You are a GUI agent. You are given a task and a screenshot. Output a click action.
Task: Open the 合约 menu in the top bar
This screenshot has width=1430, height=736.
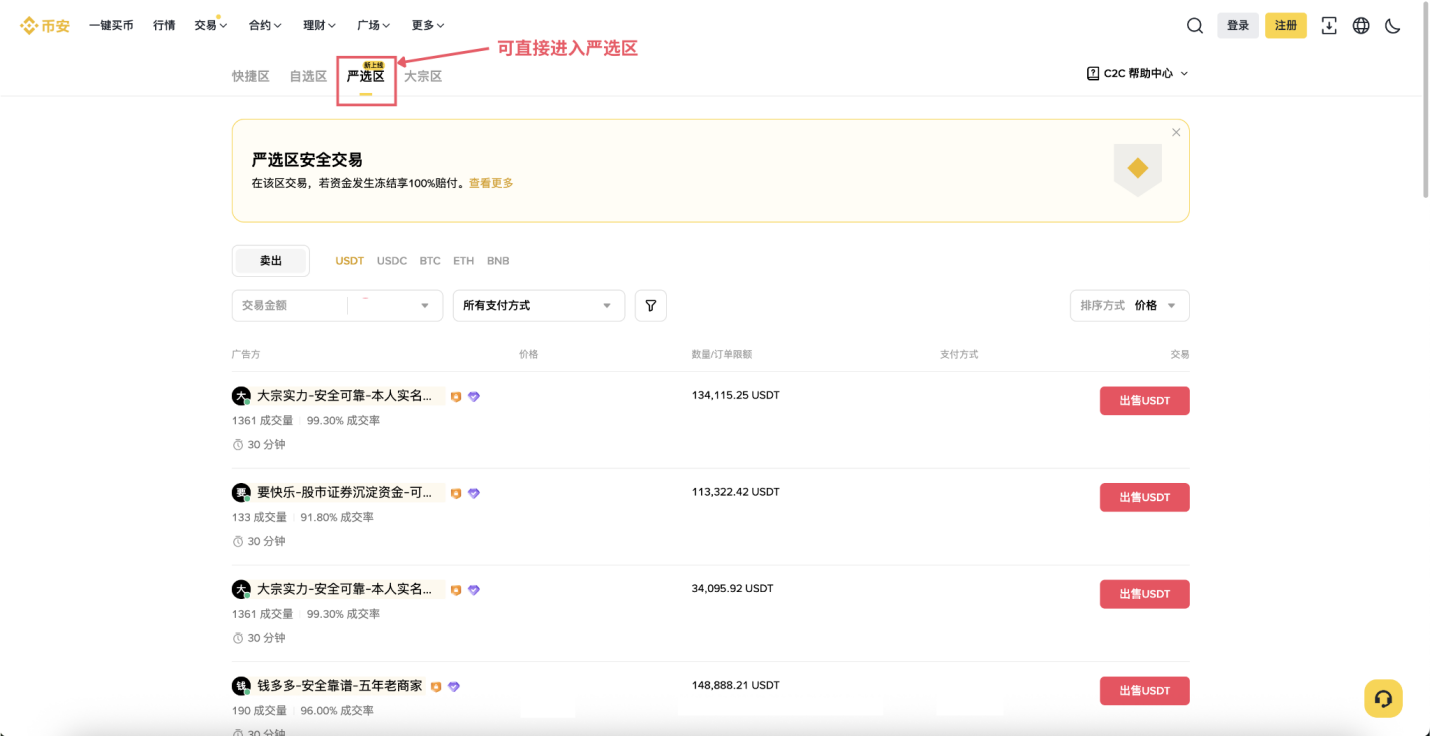(264, 25)
